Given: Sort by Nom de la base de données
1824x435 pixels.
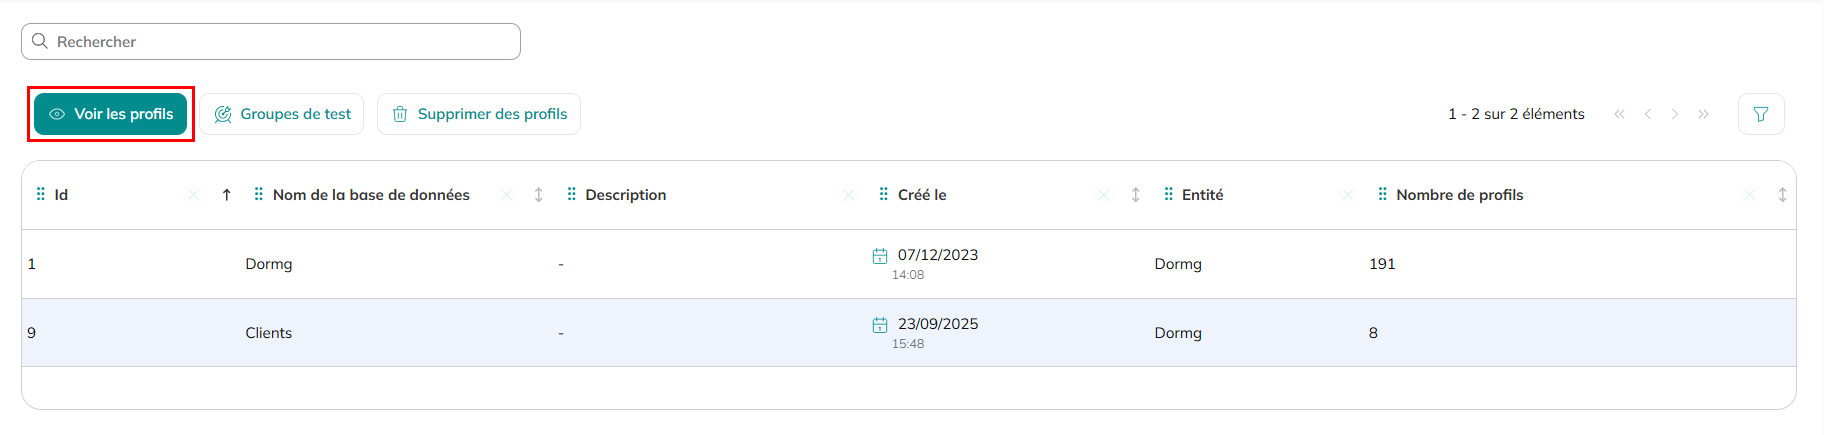Looking at the screenshot, I should point(539,195).
